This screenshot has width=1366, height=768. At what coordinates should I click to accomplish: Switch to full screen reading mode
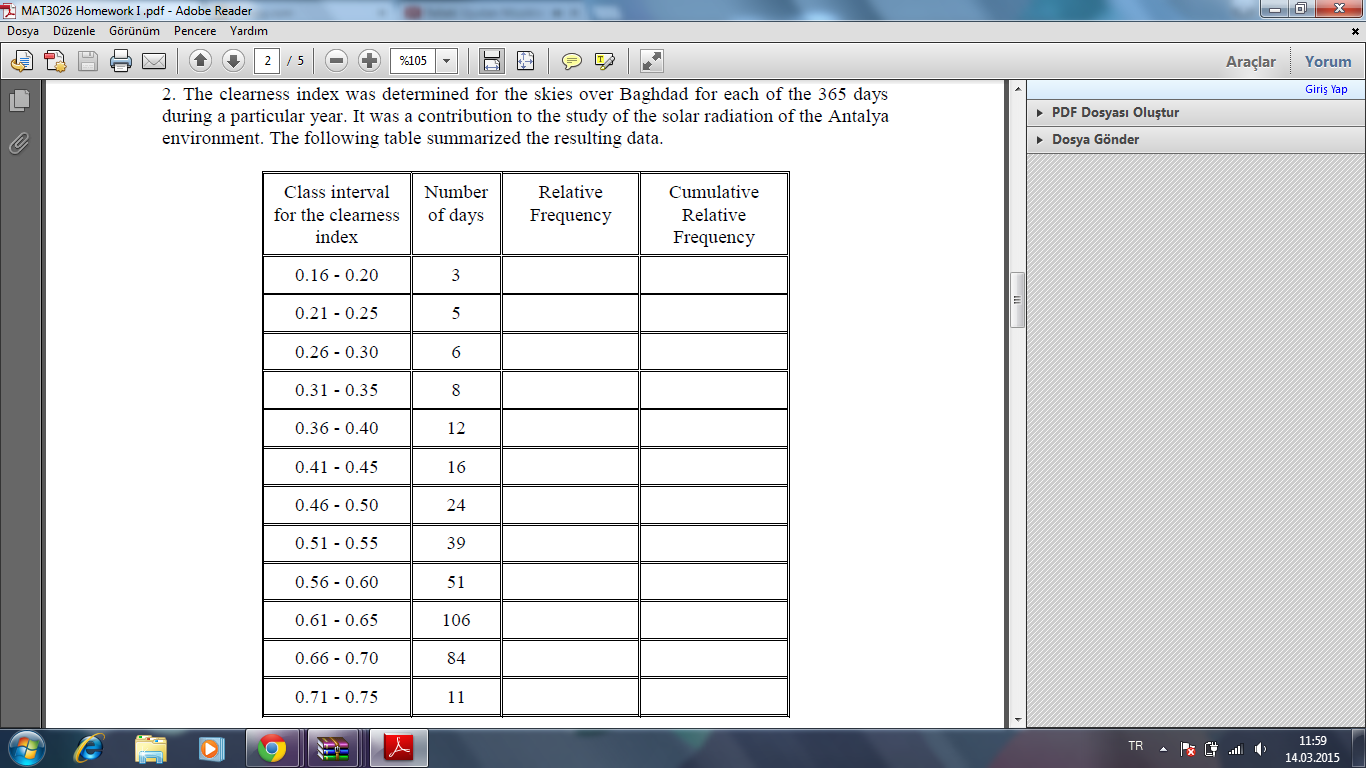[651, 60]
